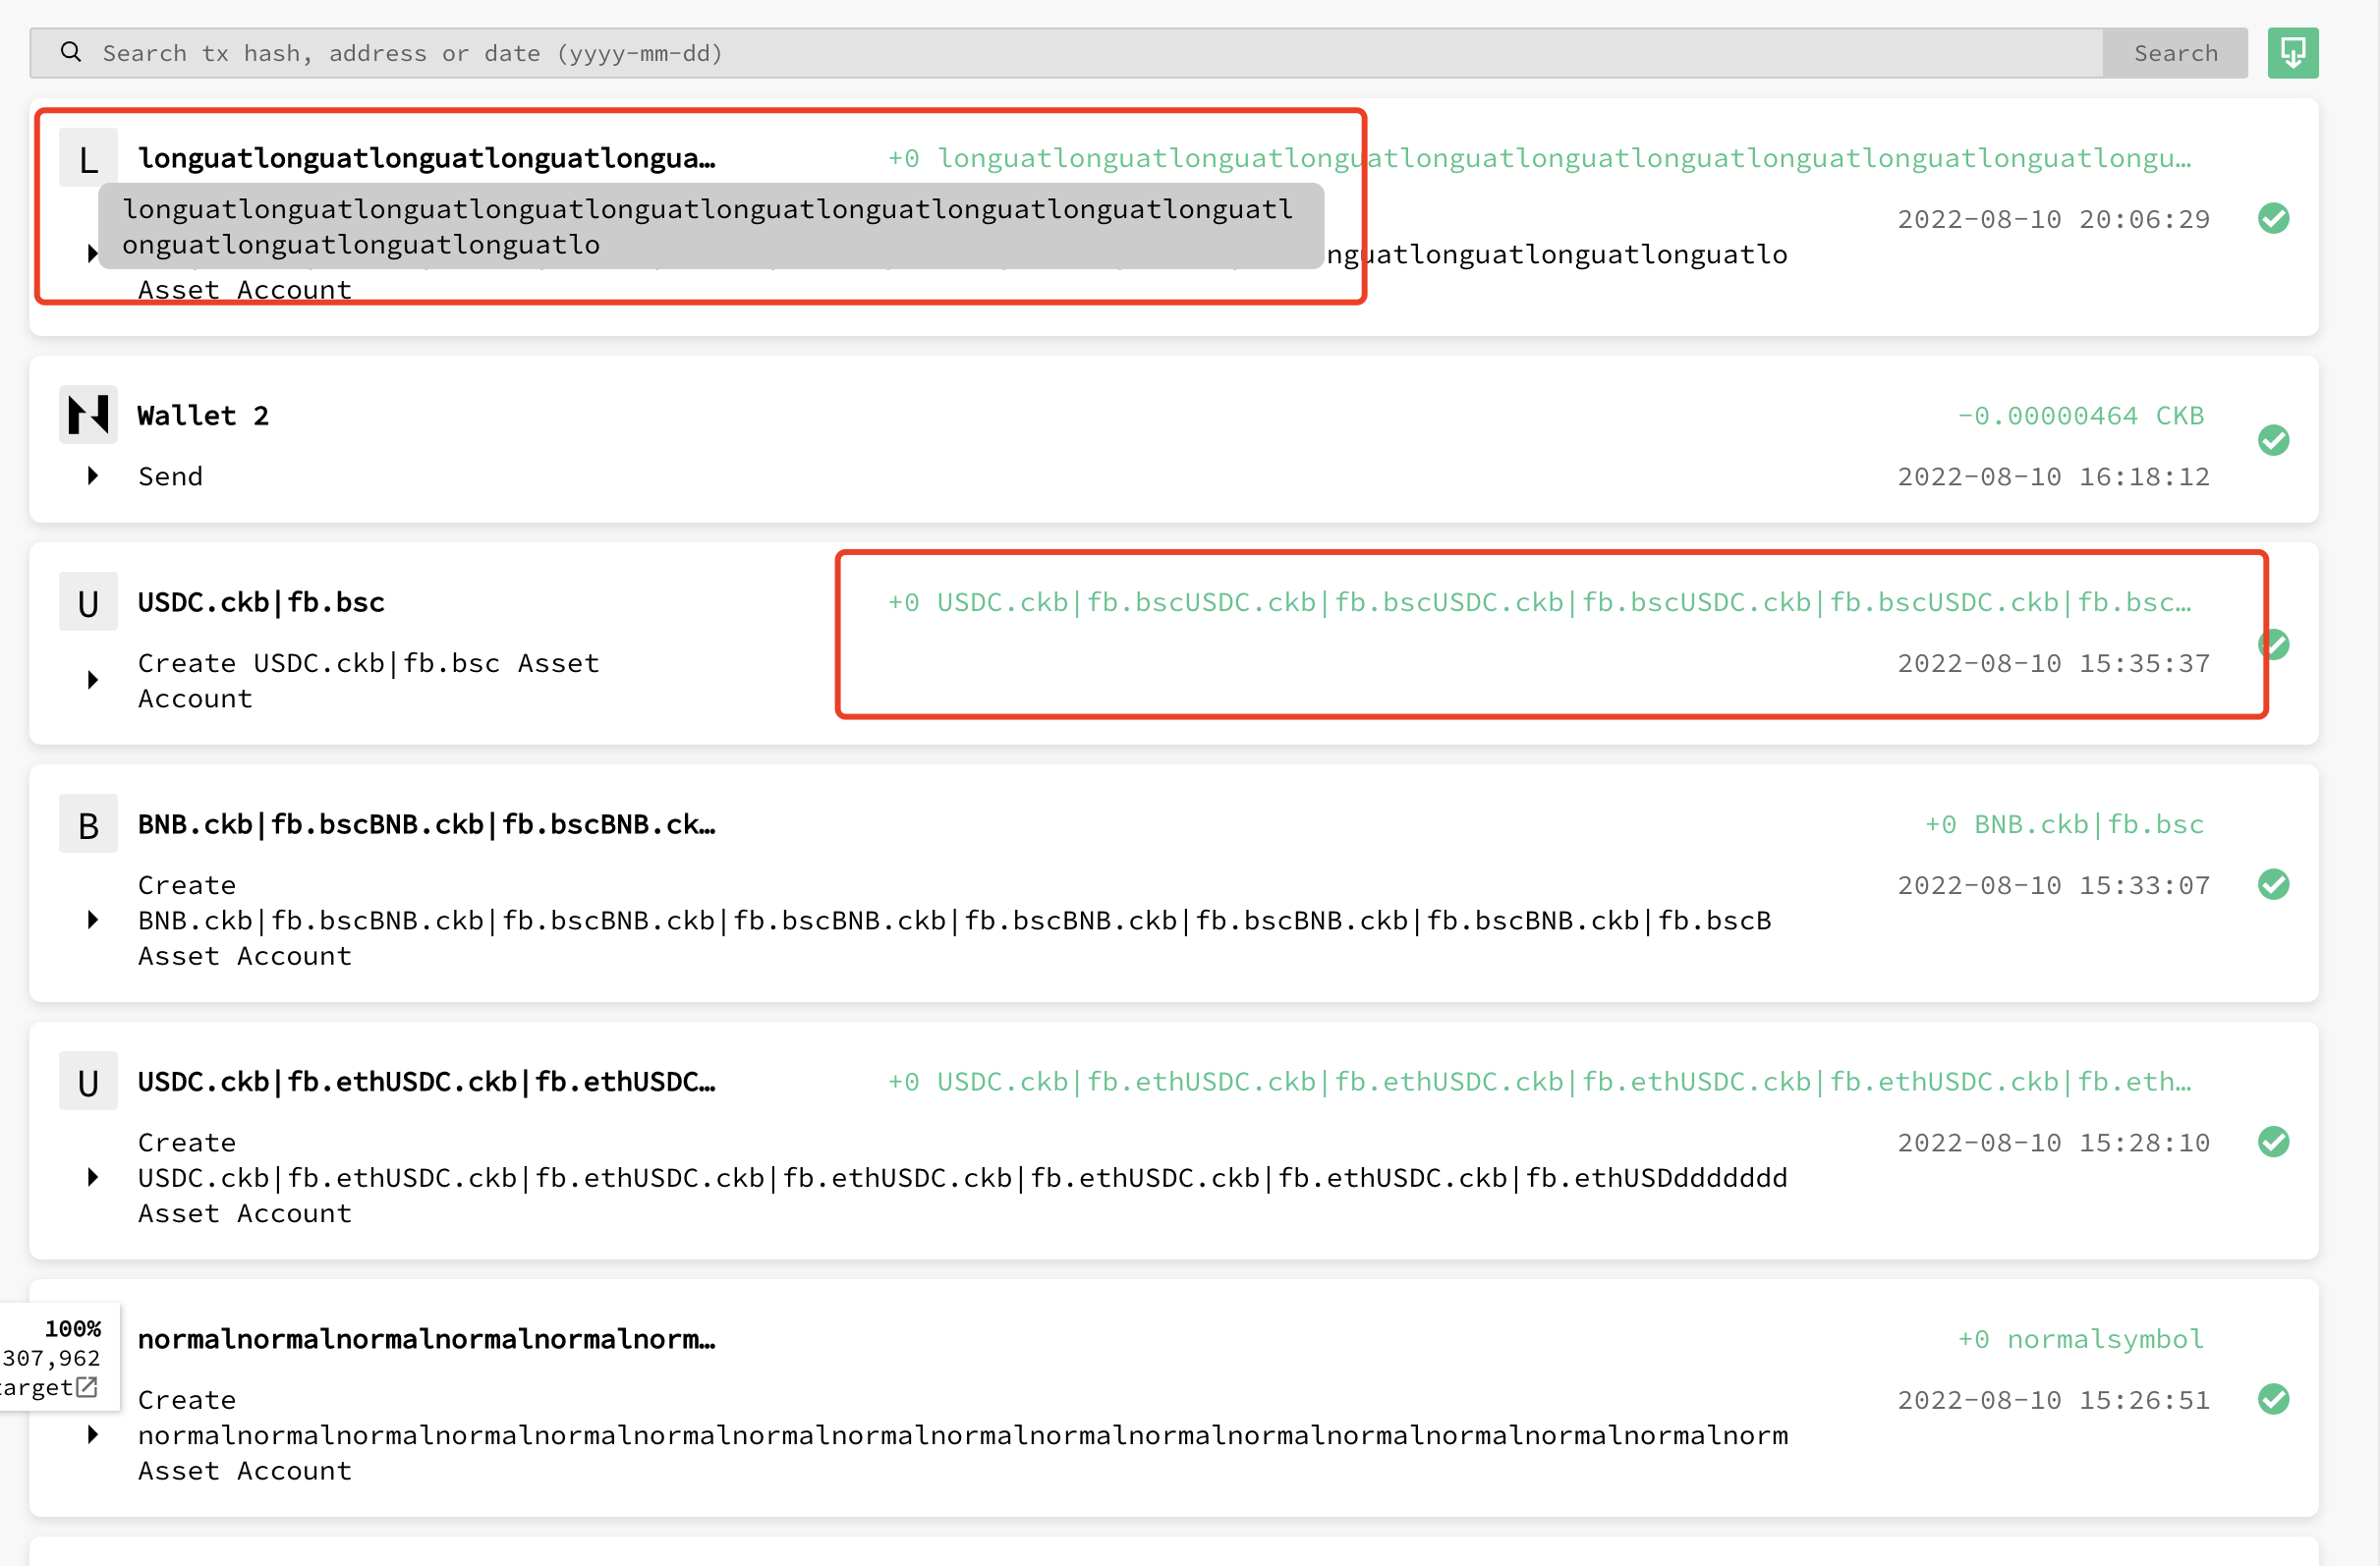Click the tx hash search input field
2380x1566 pixels.
(1000, 53)
